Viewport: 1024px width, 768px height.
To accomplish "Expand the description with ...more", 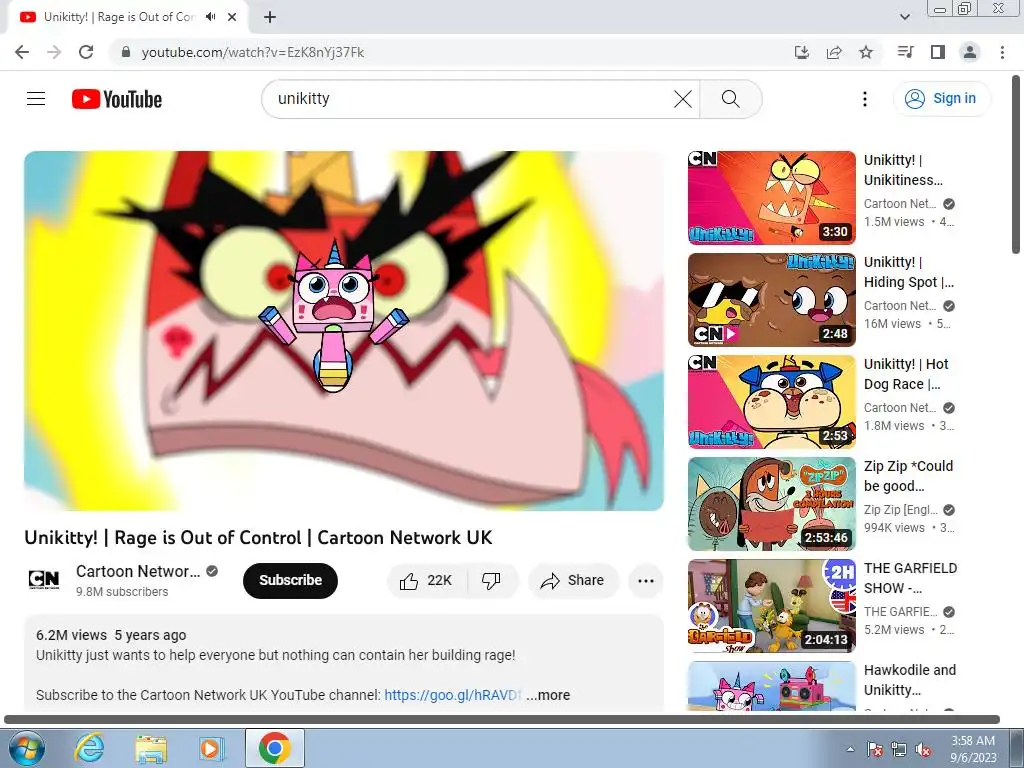I will (x=548, y=695).
